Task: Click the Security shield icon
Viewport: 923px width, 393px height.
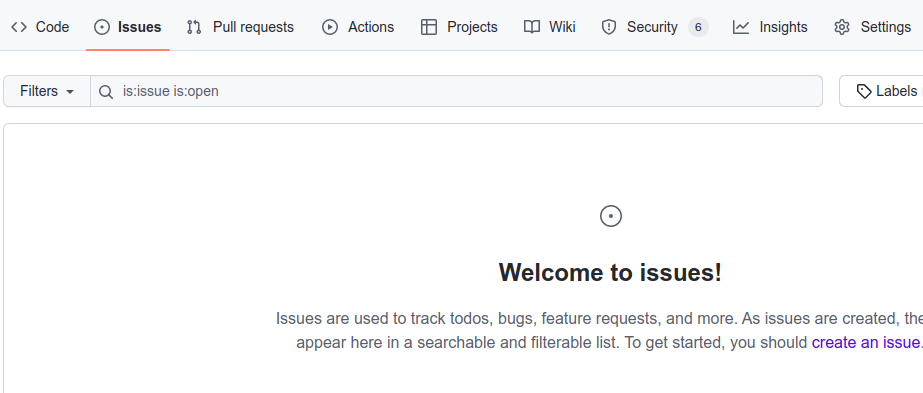Action: pos(609,27)
